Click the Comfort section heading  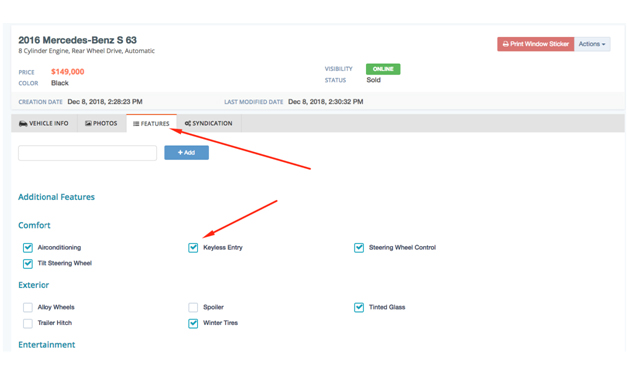[x=34, y=225]
